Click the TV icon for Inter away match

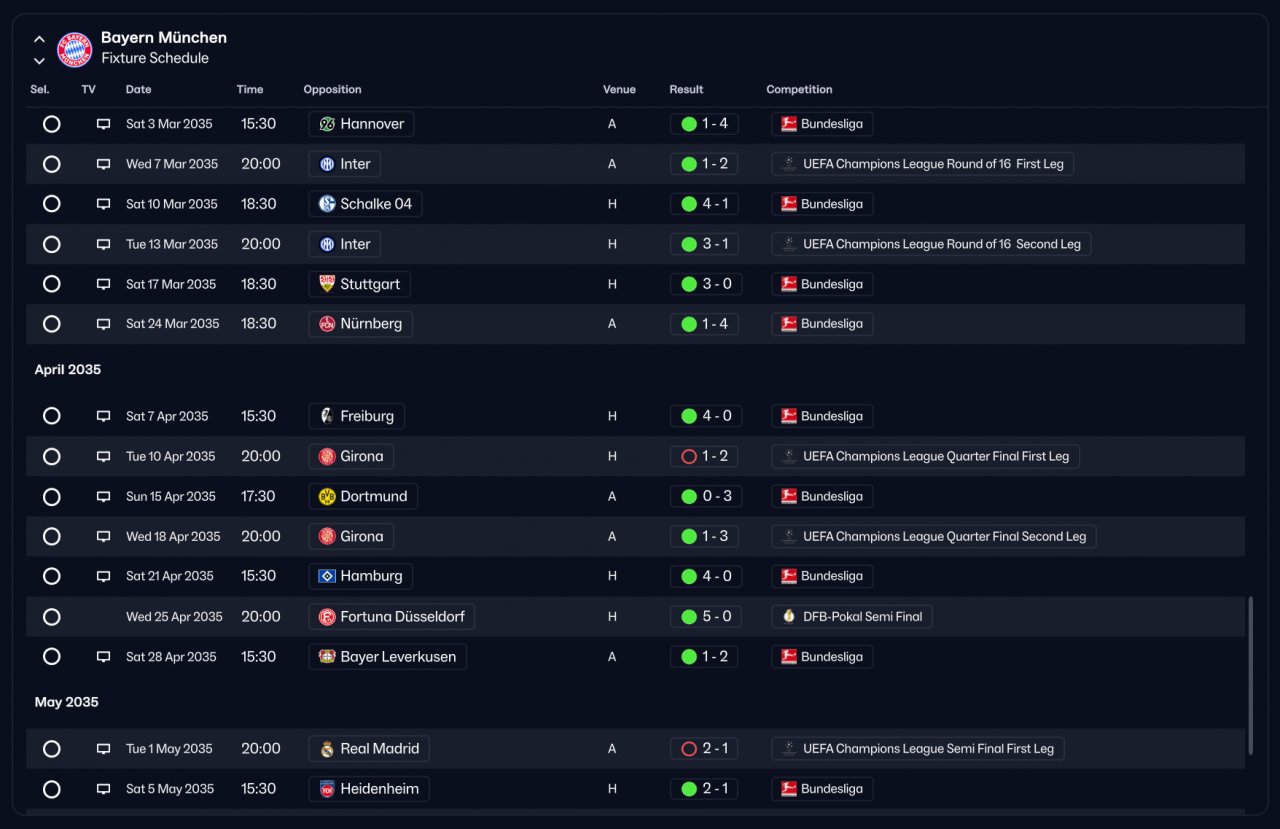coord(103,164)
